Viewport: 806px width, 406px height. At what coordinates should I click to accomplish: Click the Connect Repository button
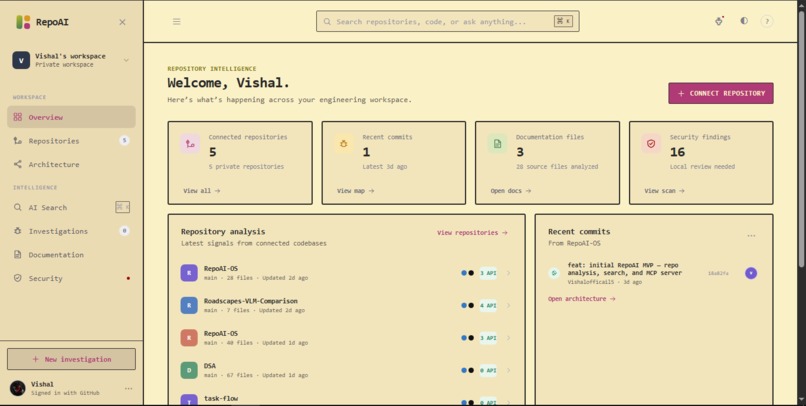[721, 94]
